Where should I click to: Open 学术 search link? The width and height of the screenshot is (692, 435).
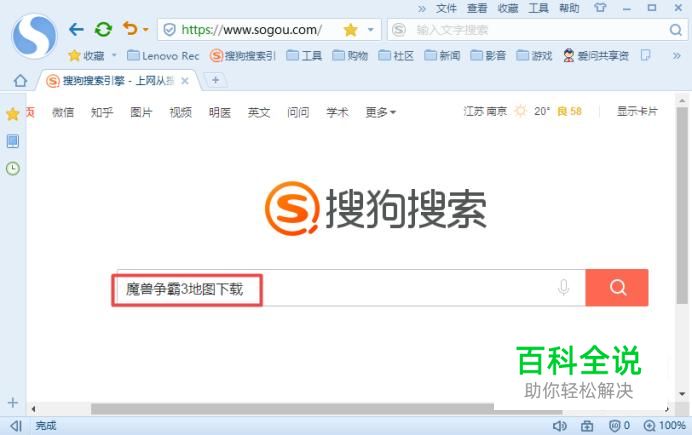coord(337,112)
